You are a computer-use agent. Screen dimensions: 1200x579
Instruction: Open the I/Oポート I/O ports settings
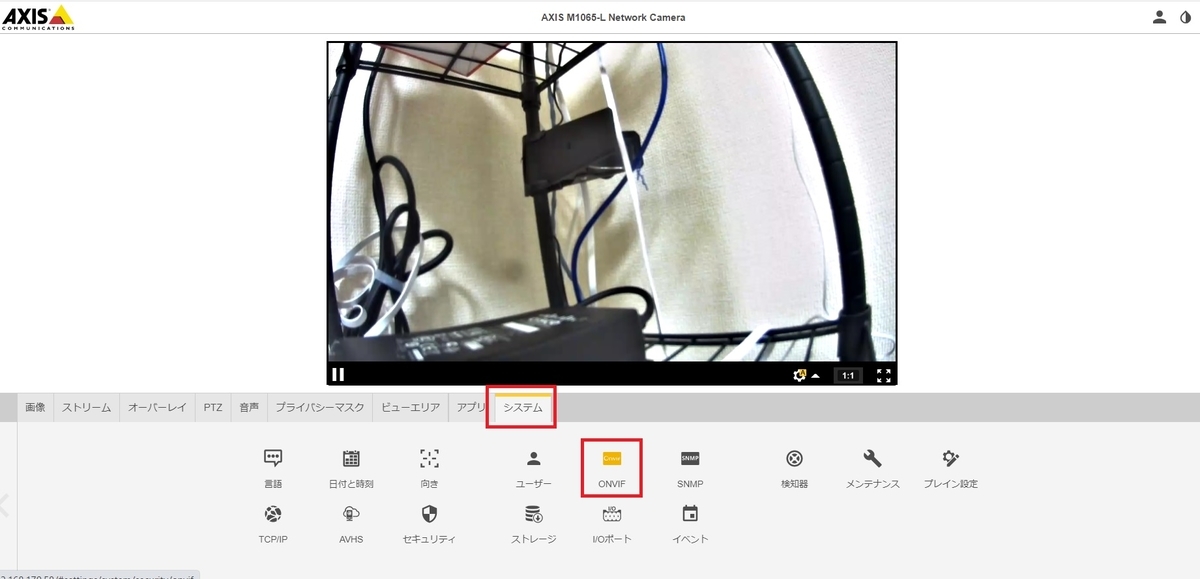point(612,523)
